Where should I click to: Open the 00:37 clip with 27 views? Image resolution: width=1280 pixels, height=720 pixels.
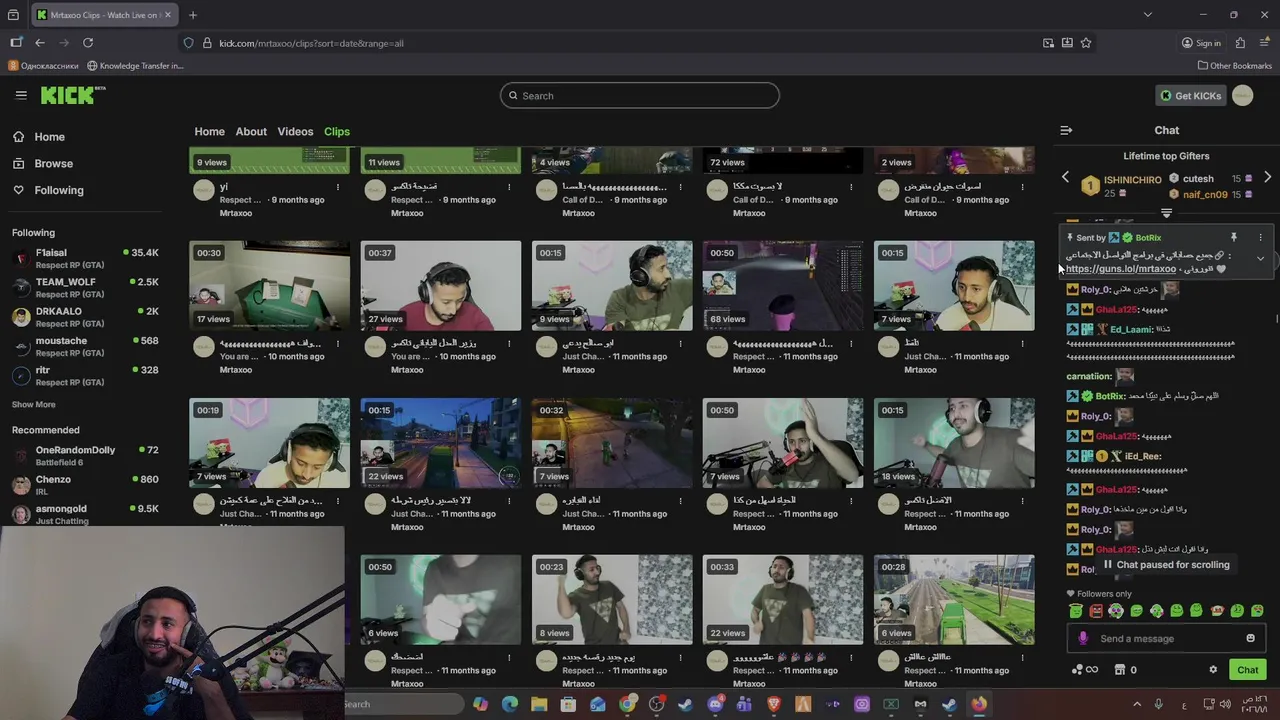click(441, 286)
